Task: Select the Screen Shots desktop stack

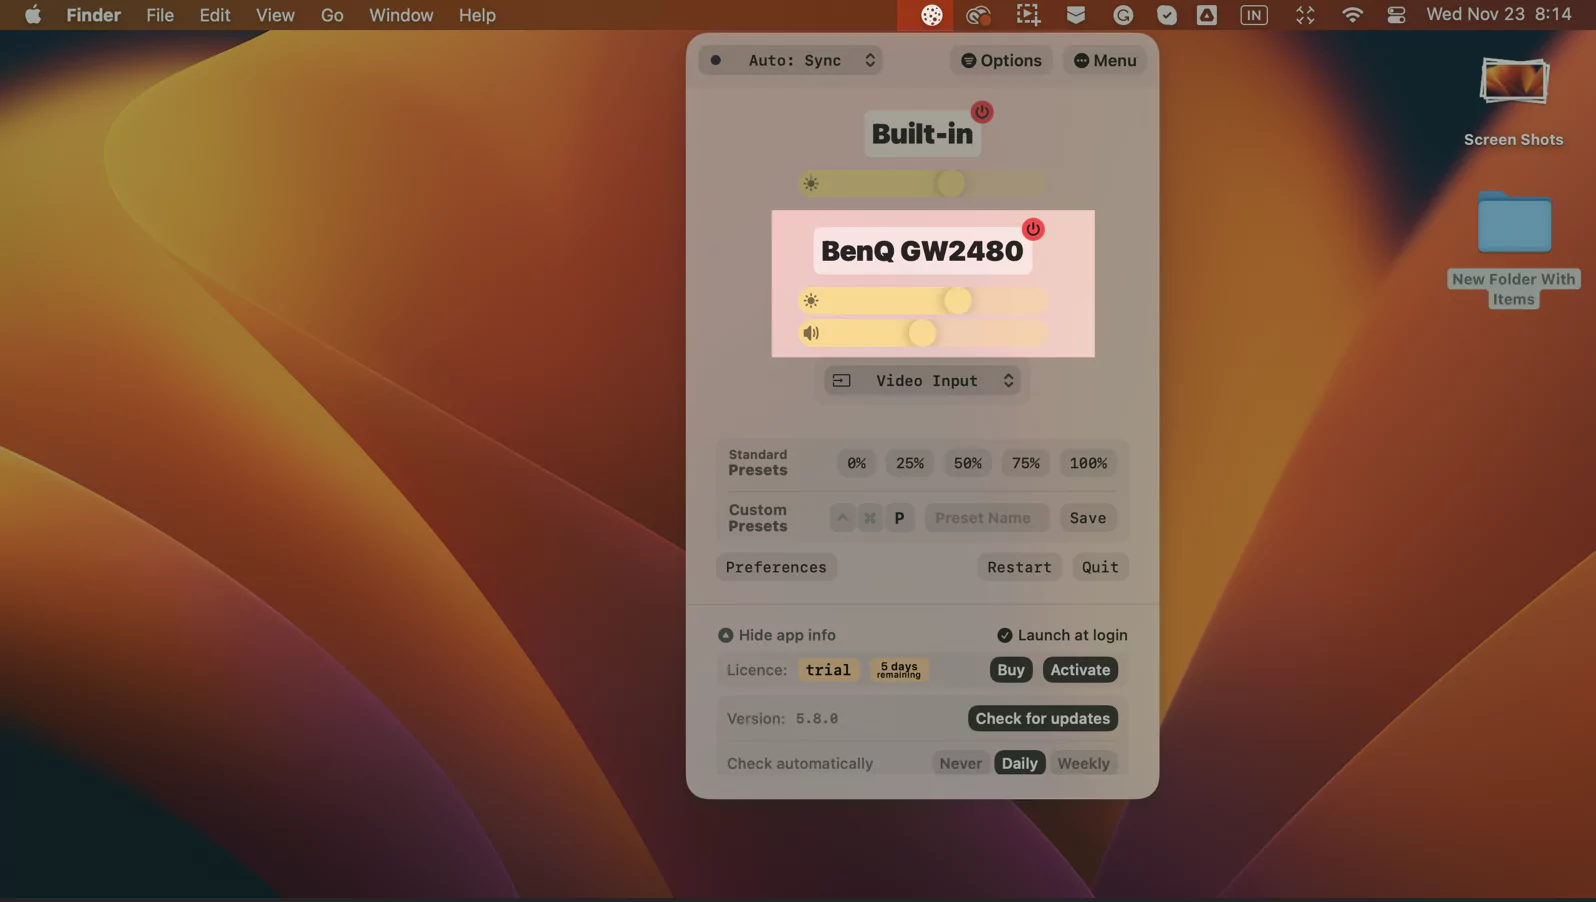Action: point(1513,101)
